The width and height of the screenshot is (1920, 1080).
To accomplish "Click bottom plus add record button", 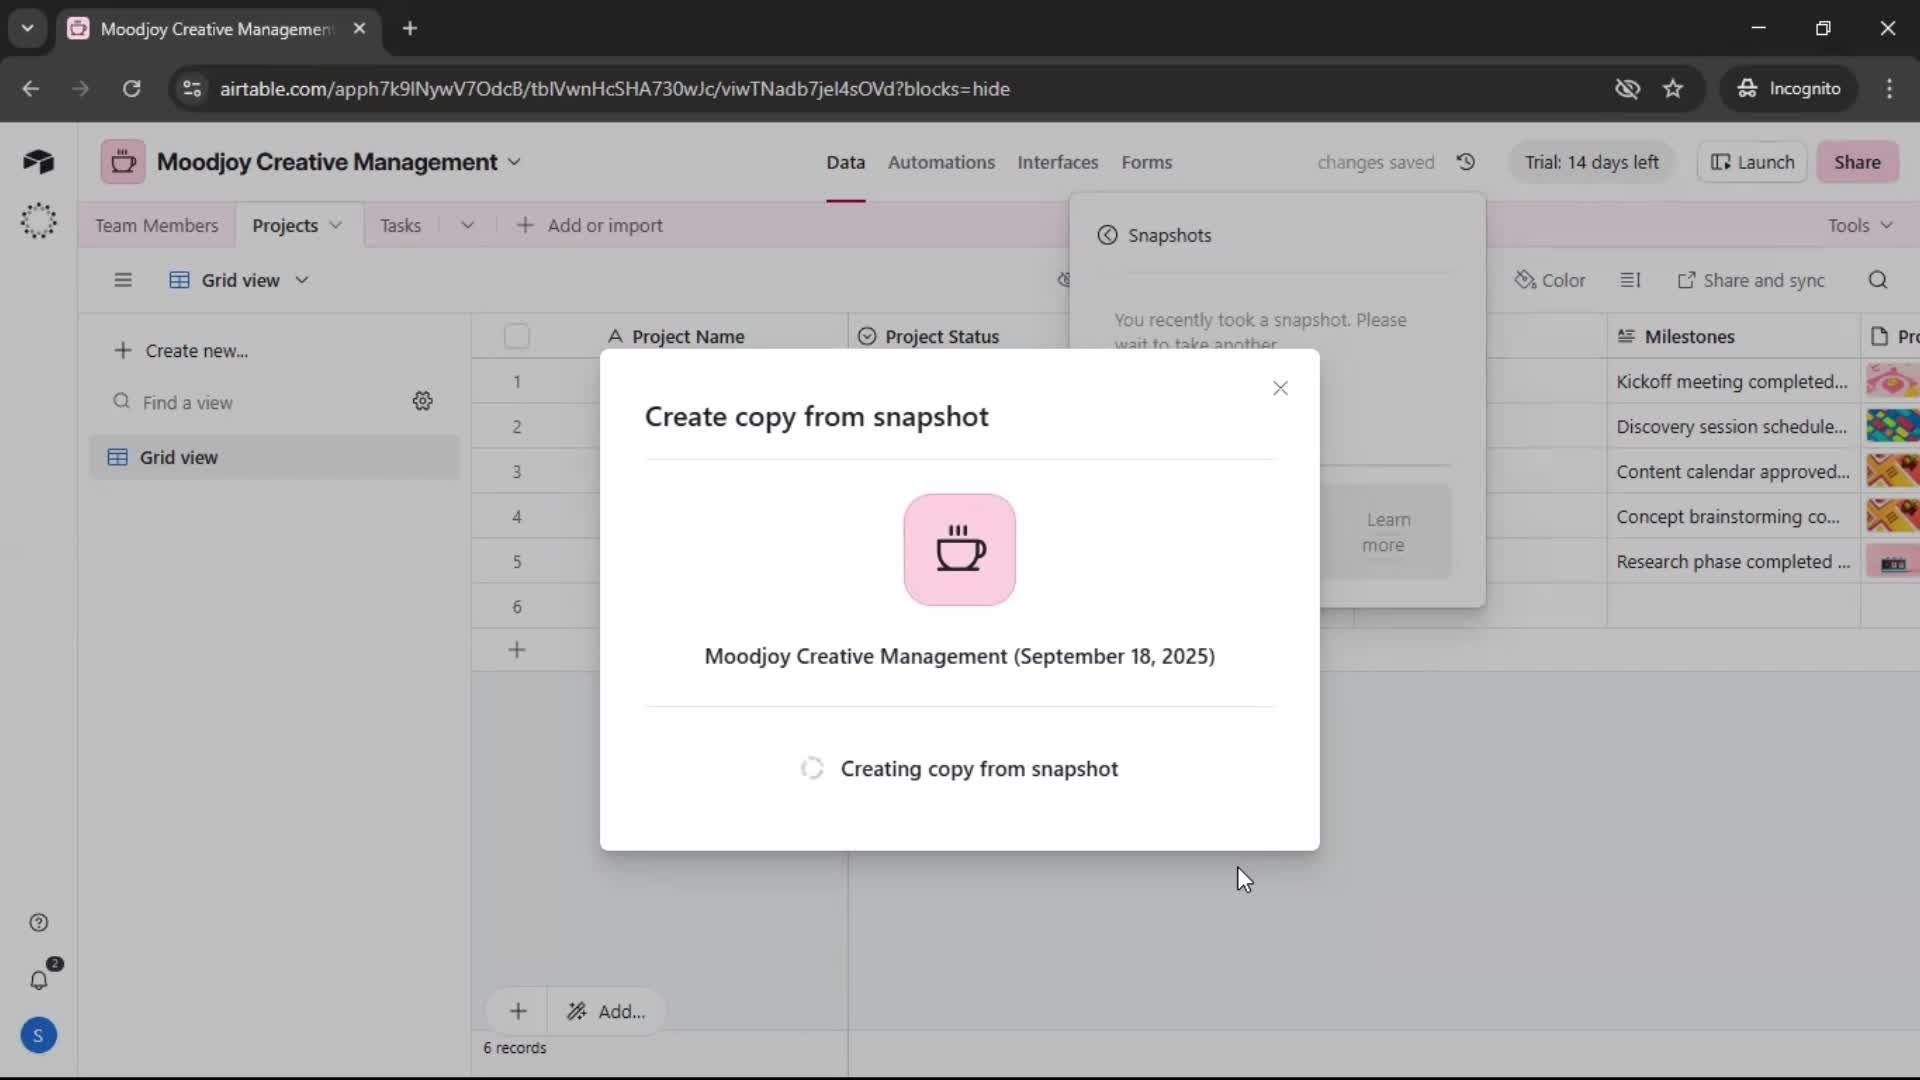I will tap(518, 1011).
